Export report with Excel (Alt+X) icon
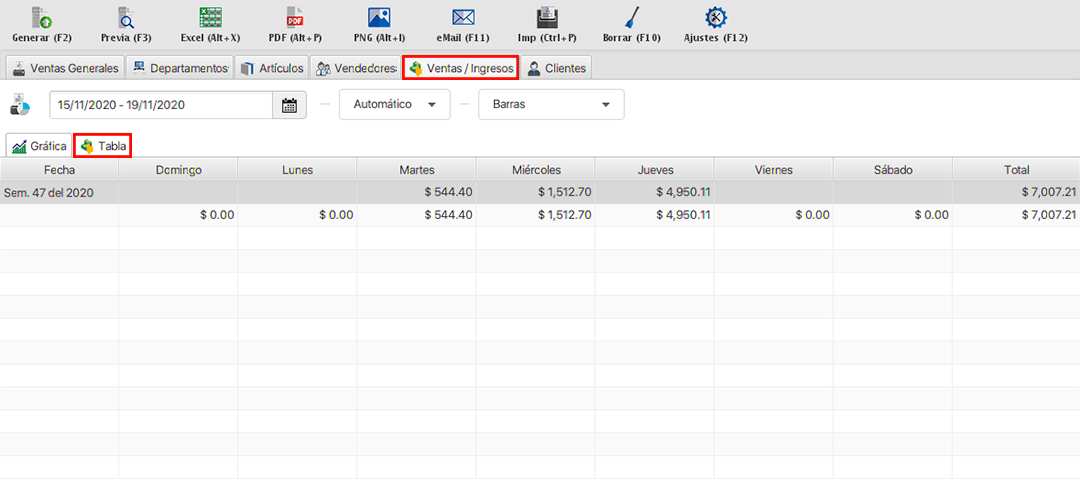Viewport: 1080px width, 479px height. [x=210, y=18]
